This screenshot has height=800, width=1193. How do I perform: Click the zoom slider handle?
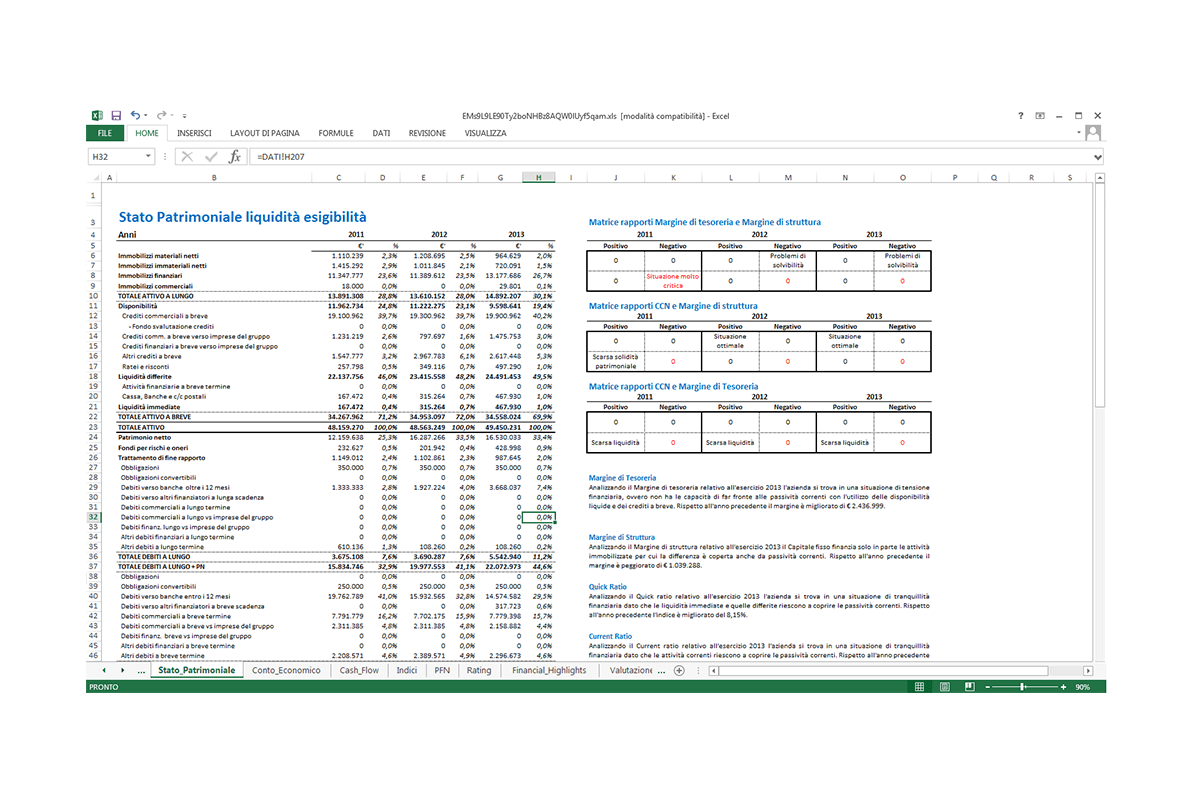coord(1023,687)
